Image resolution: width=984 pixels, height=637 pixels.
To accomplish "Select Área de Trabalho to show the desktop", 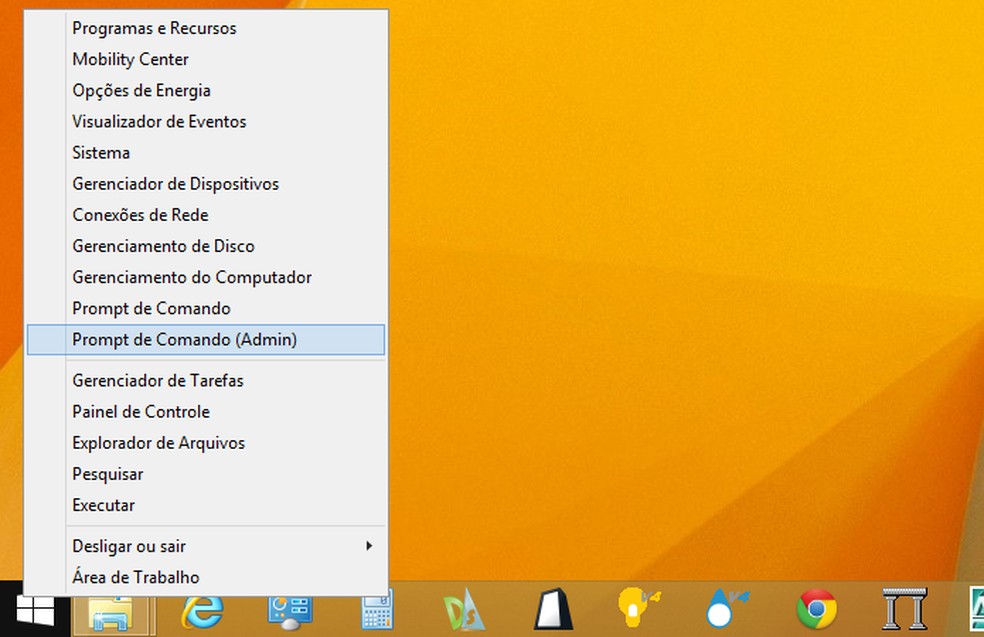I will pyautogui.click(x=135, y=577).
